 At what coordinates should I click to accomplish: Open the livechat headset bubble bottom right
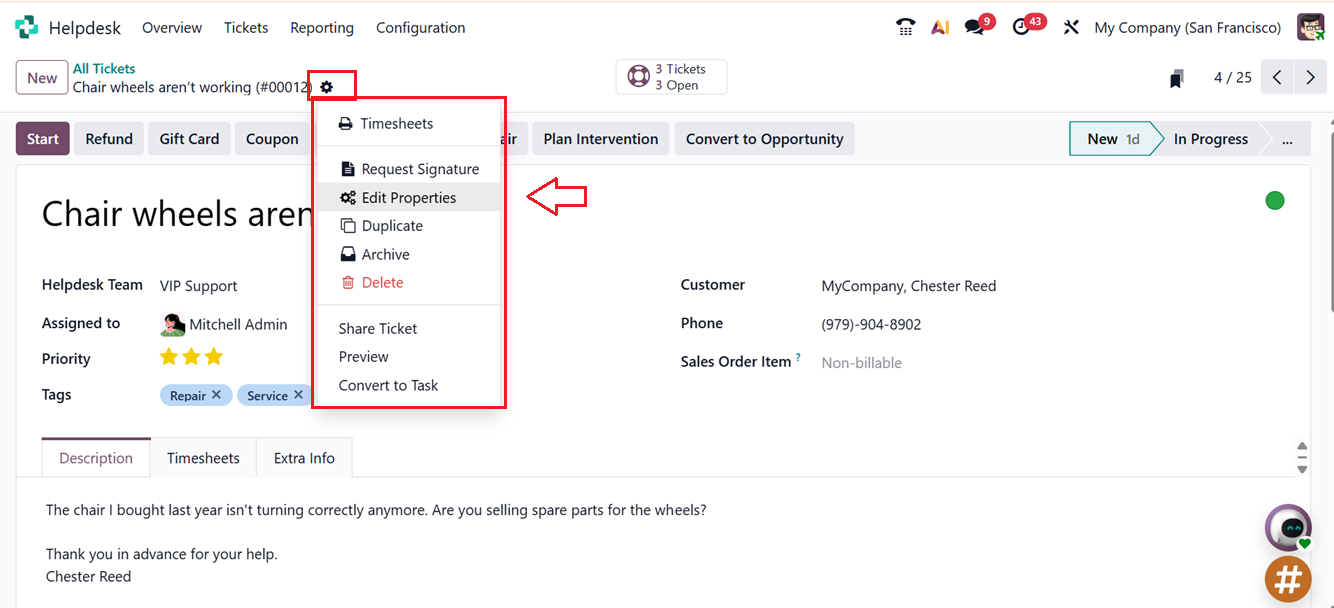click(x=1288, y=527)
